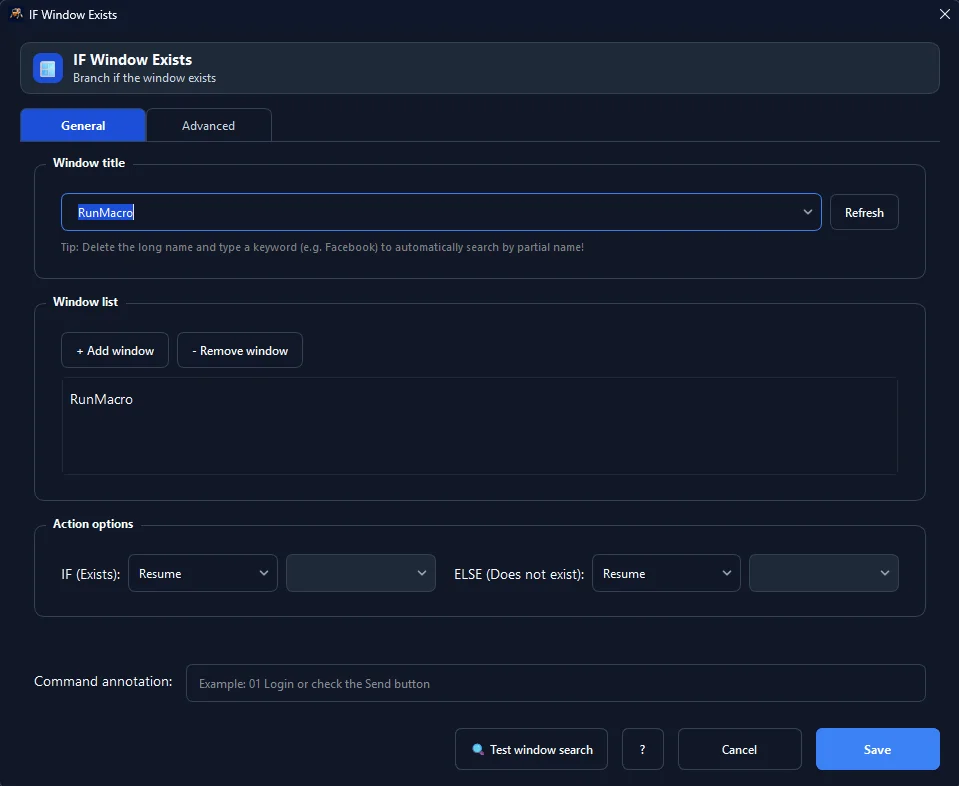The image size is (959, 786).
Task: Click the Window title text field
Action: 441,212
